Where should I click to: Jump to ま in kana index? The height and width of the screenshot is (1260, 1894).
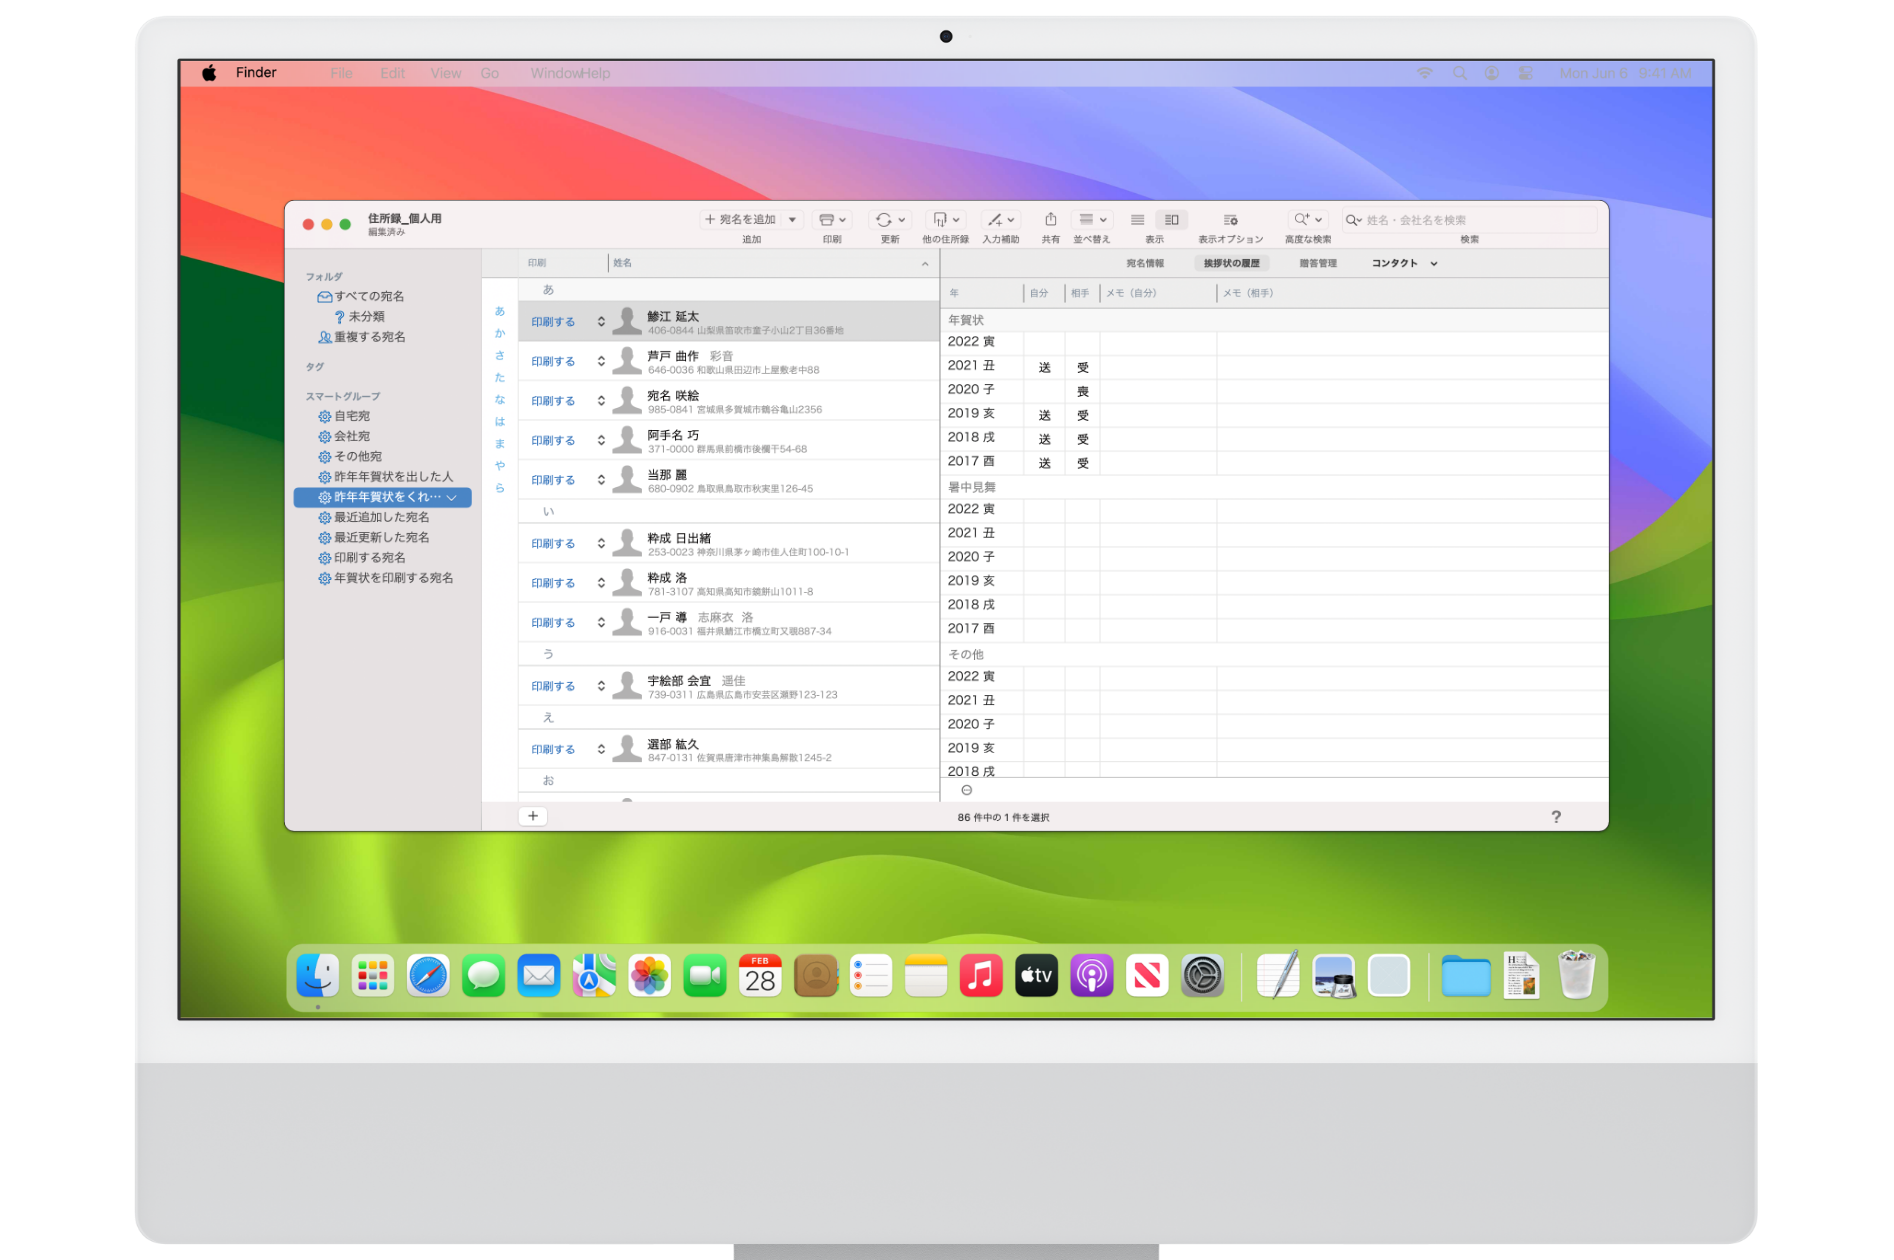(x=500, y=444)
